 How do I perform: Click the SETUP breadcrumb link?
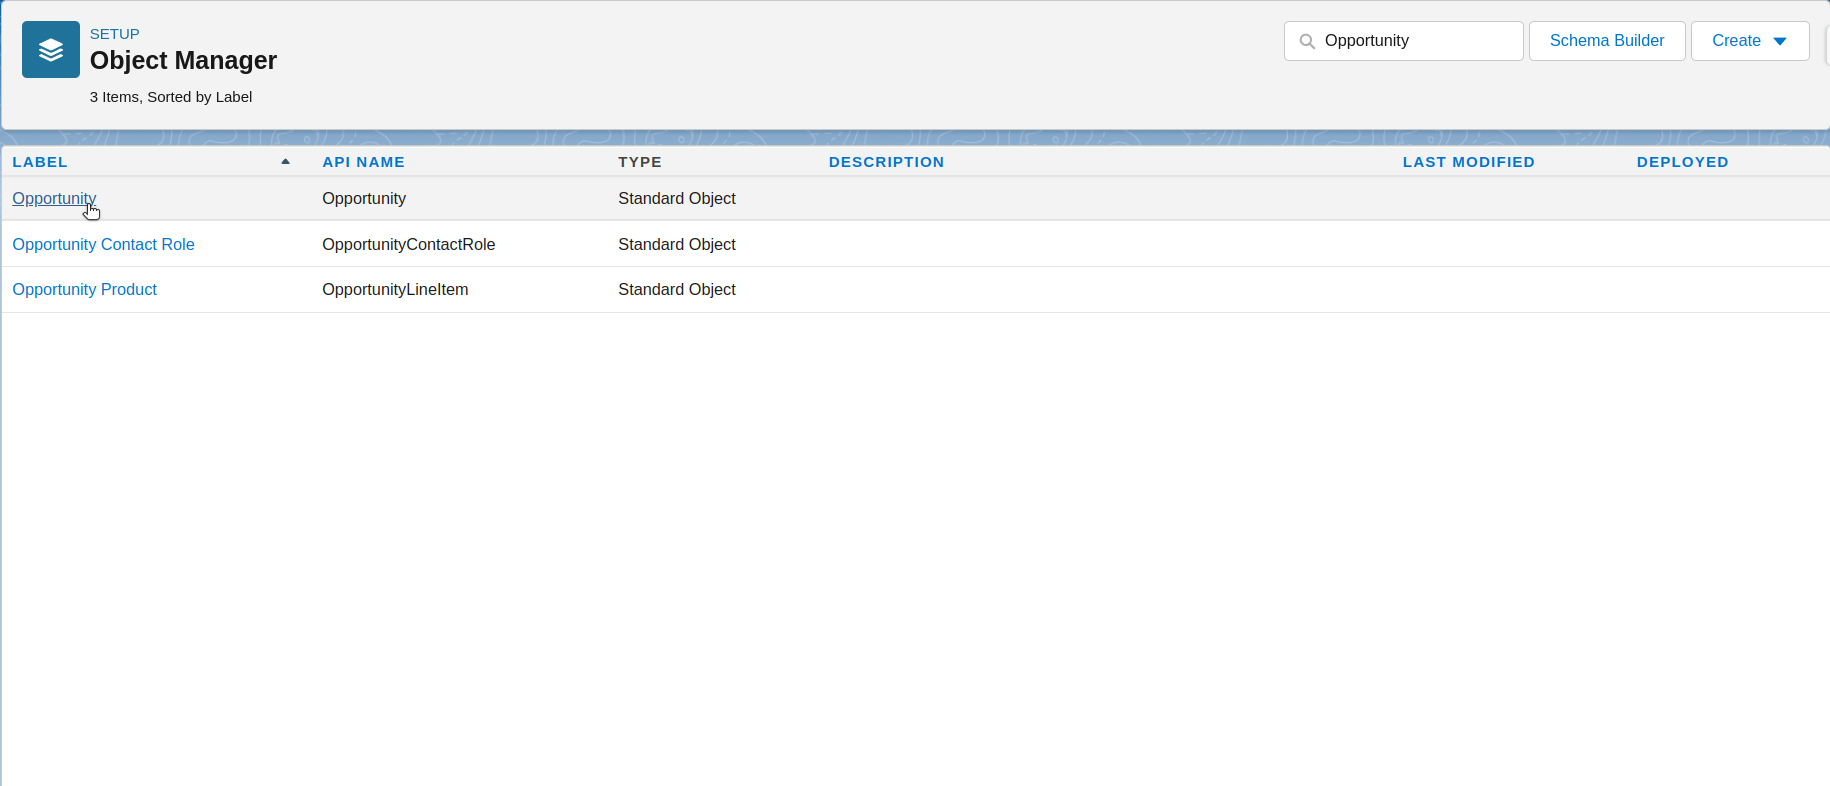115,34
